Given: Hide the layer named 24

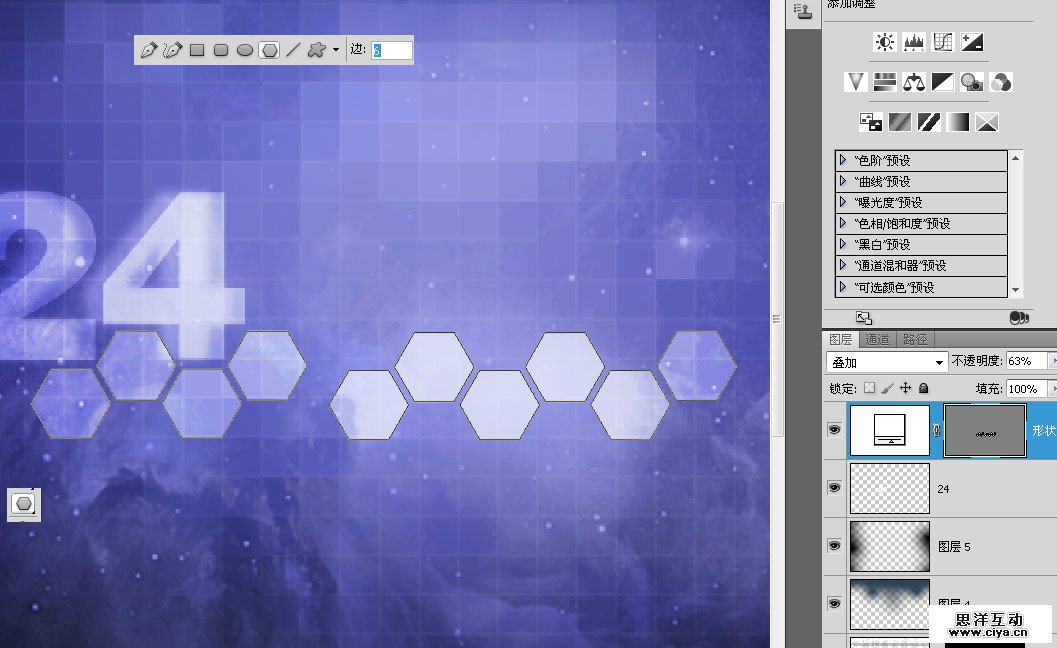Looking at the screenshot, I should 834,487.
